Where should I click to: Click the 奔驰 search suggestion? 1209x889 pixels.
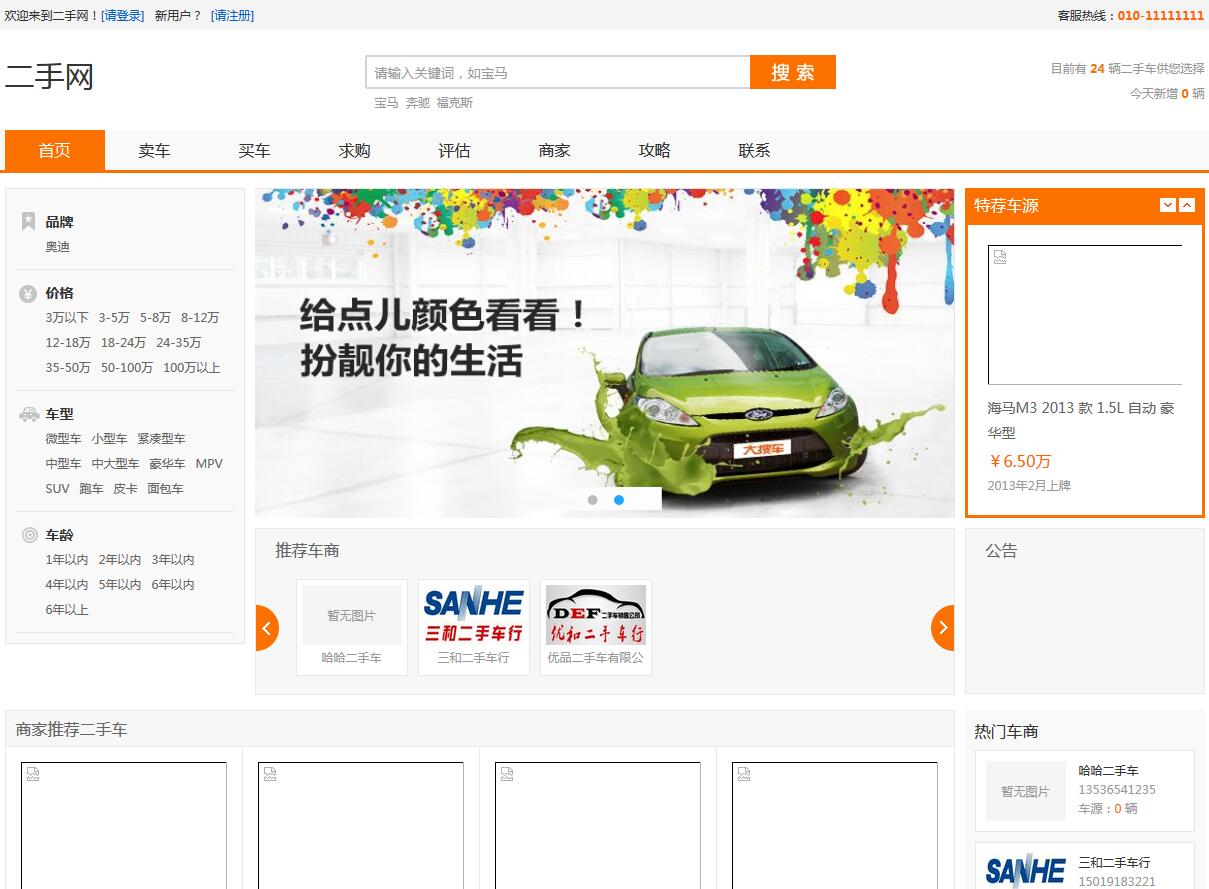[417, 103]
